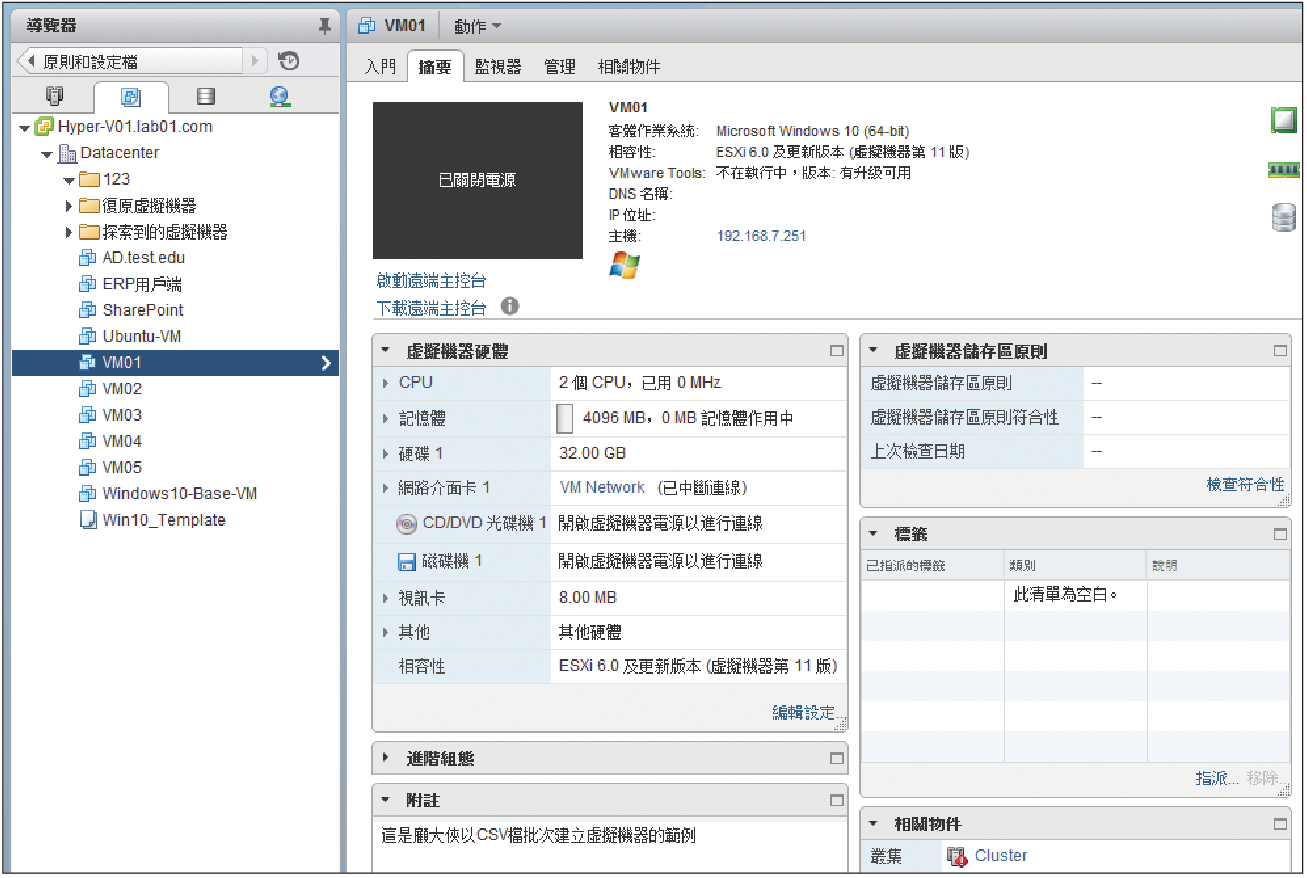Click the Cluster icon in related objects
This screenshot has width=1307, height=878.
pos(957,856)
